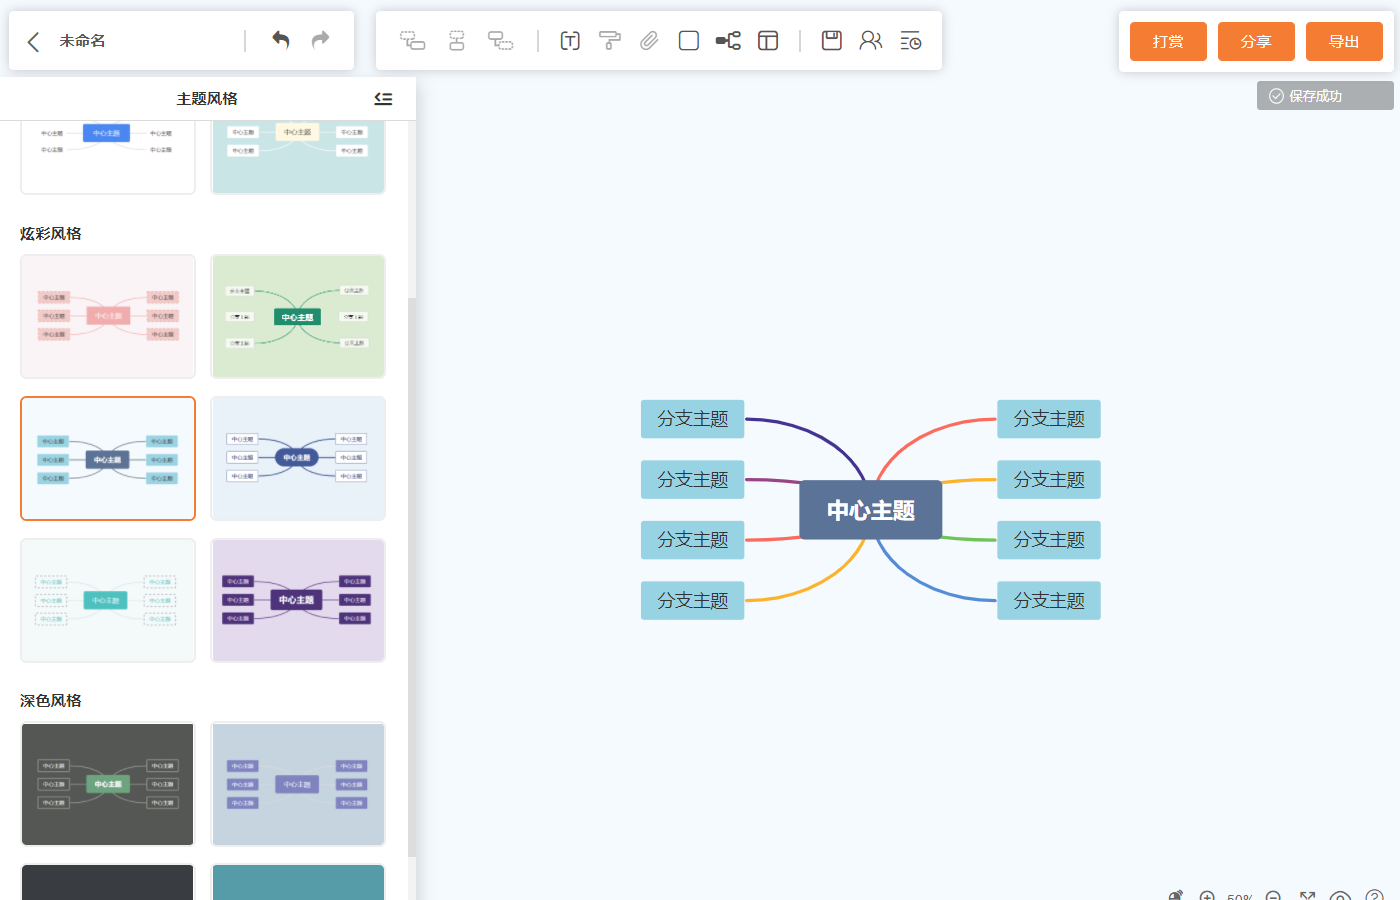Open the mind map structure layout icon
Screen dimensions: 1400x900
(x=728, y=40)
